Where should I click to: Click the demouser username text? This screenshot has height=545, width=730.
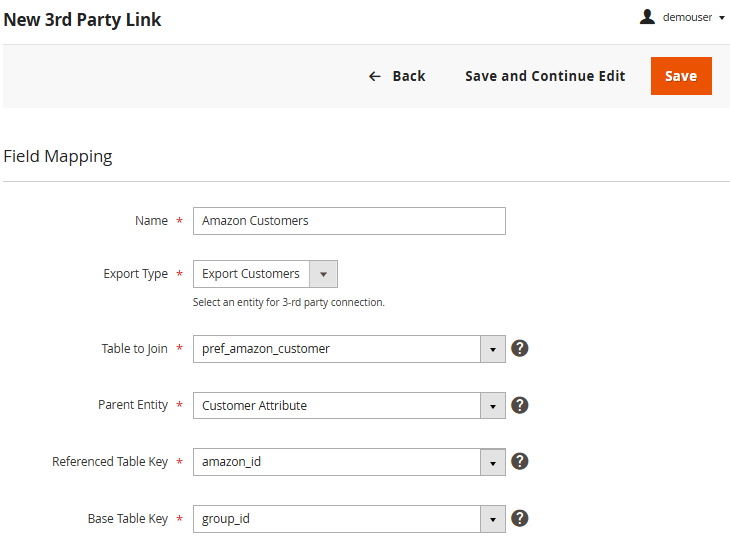(x=687, y=18)
